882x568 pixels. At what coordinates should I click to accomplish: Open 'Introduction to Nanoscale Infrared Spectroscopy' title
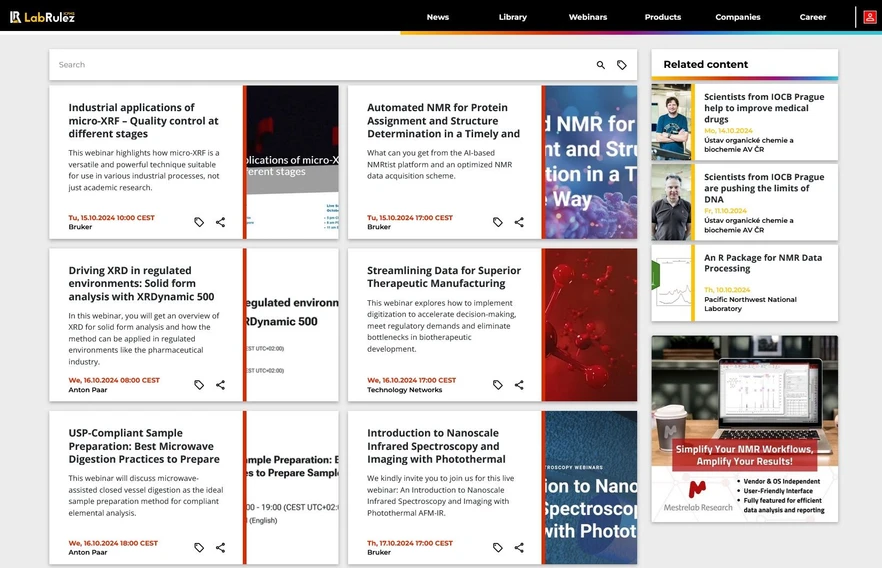point(436,446)
